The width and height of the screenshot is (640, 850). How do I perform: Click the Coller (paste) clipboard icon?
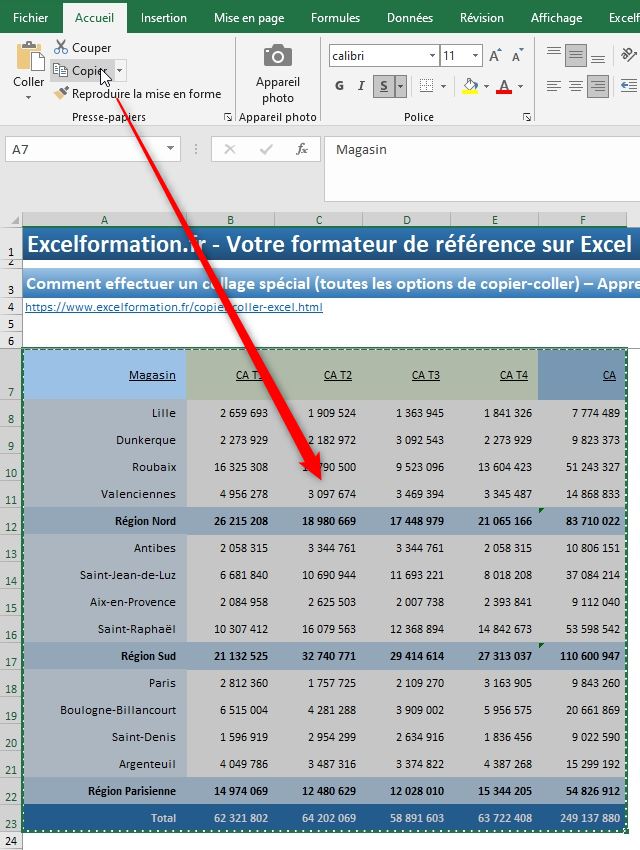click(30, 56)
